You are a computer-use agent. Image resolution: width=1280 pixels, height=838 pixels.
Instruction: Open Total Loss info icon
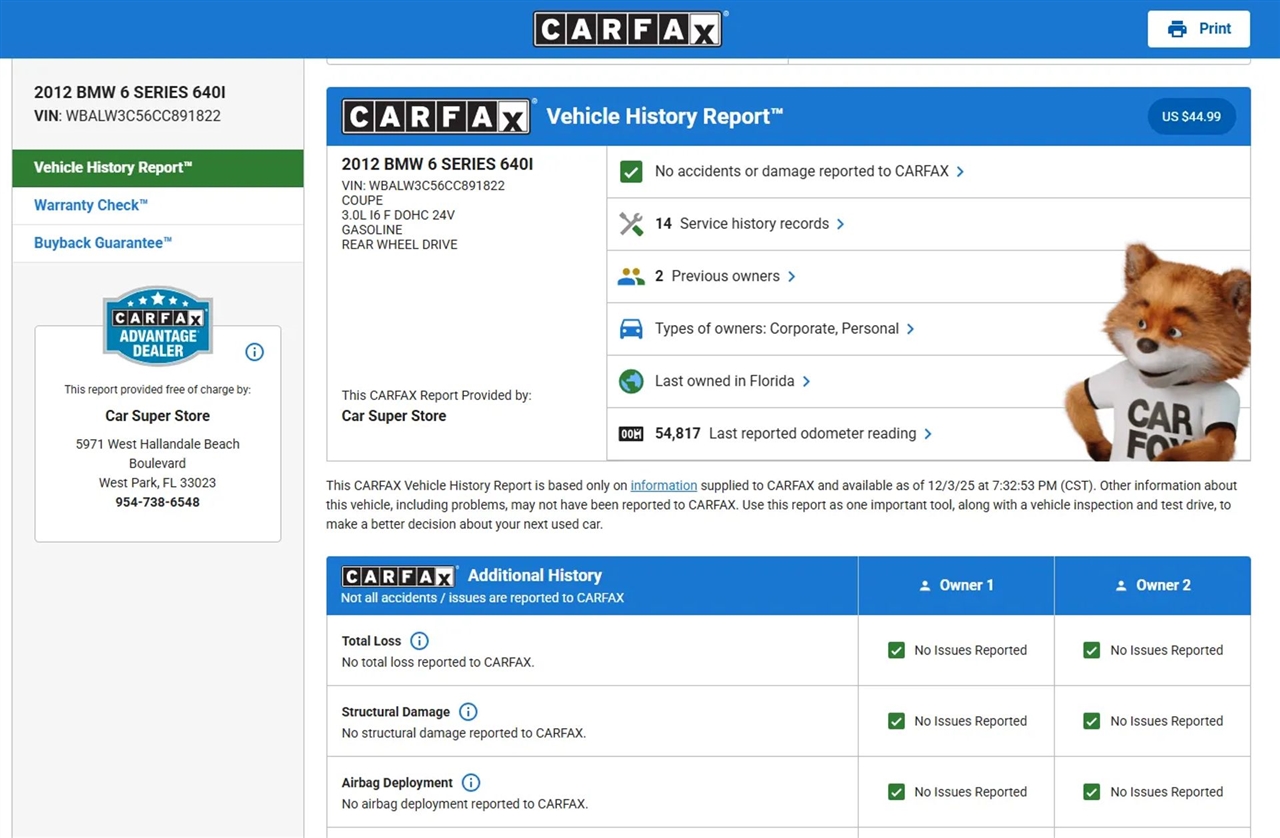click(x=419, y=641)
